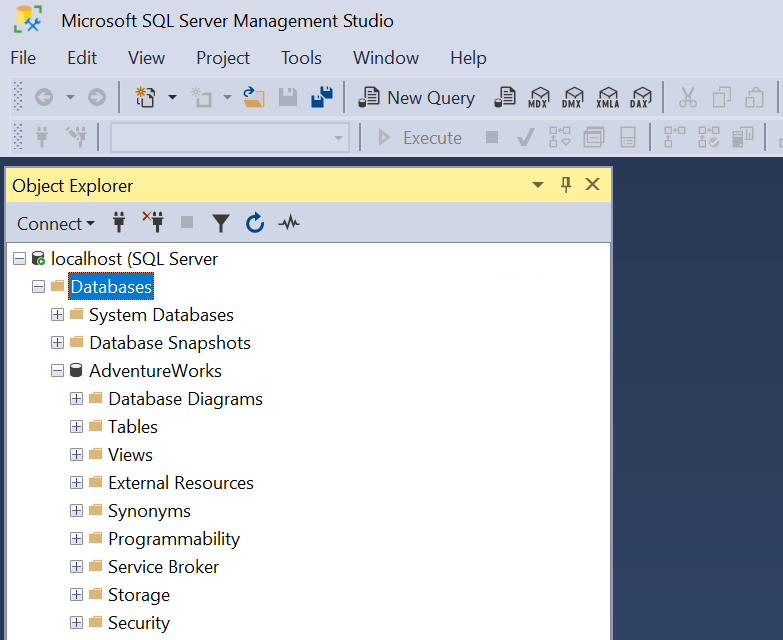Viewport: 783px width, 640px height.
Task: Expand the System Databases folder
Action: tap(58, 315)
